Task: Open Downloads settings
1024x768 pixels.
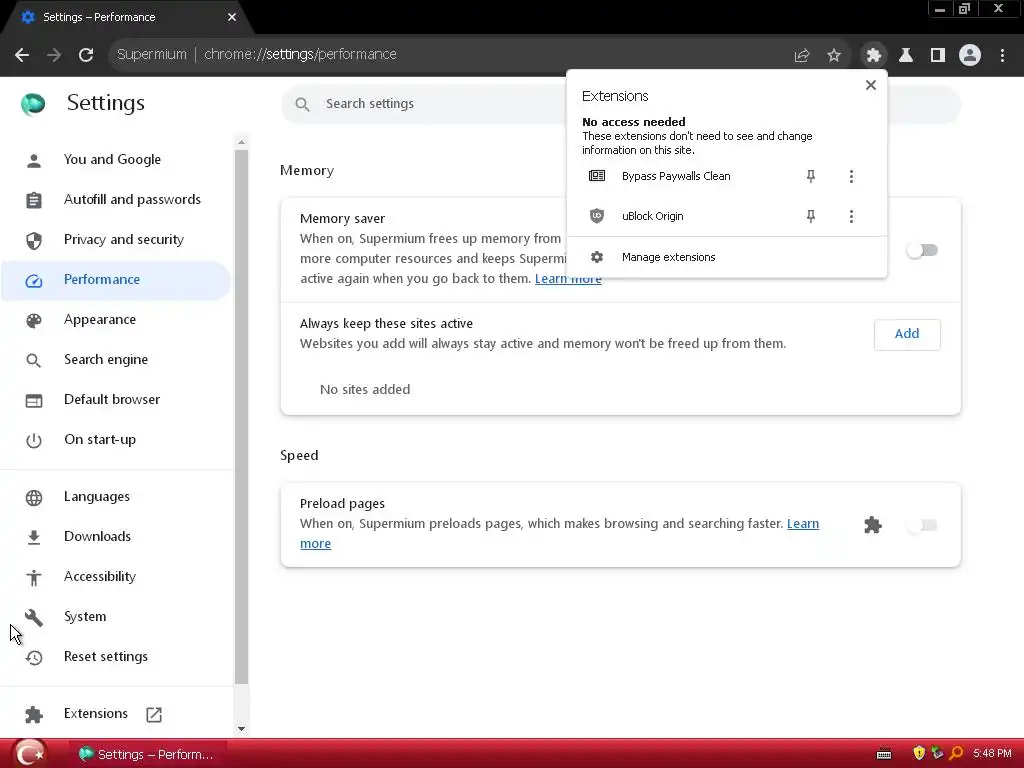Action: 115,537
